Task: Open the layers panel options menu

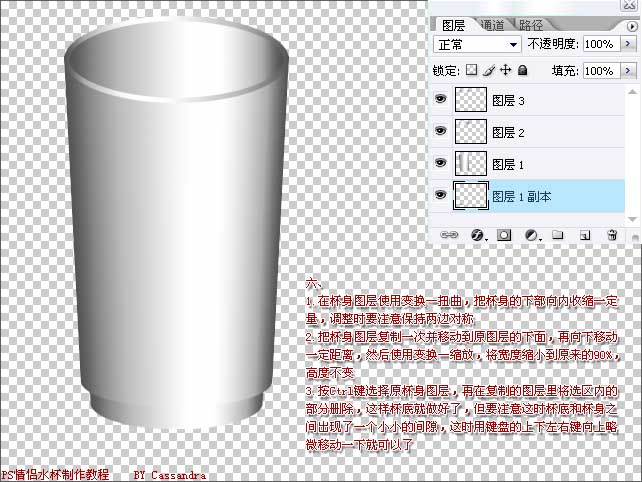Action: [632, 26]
